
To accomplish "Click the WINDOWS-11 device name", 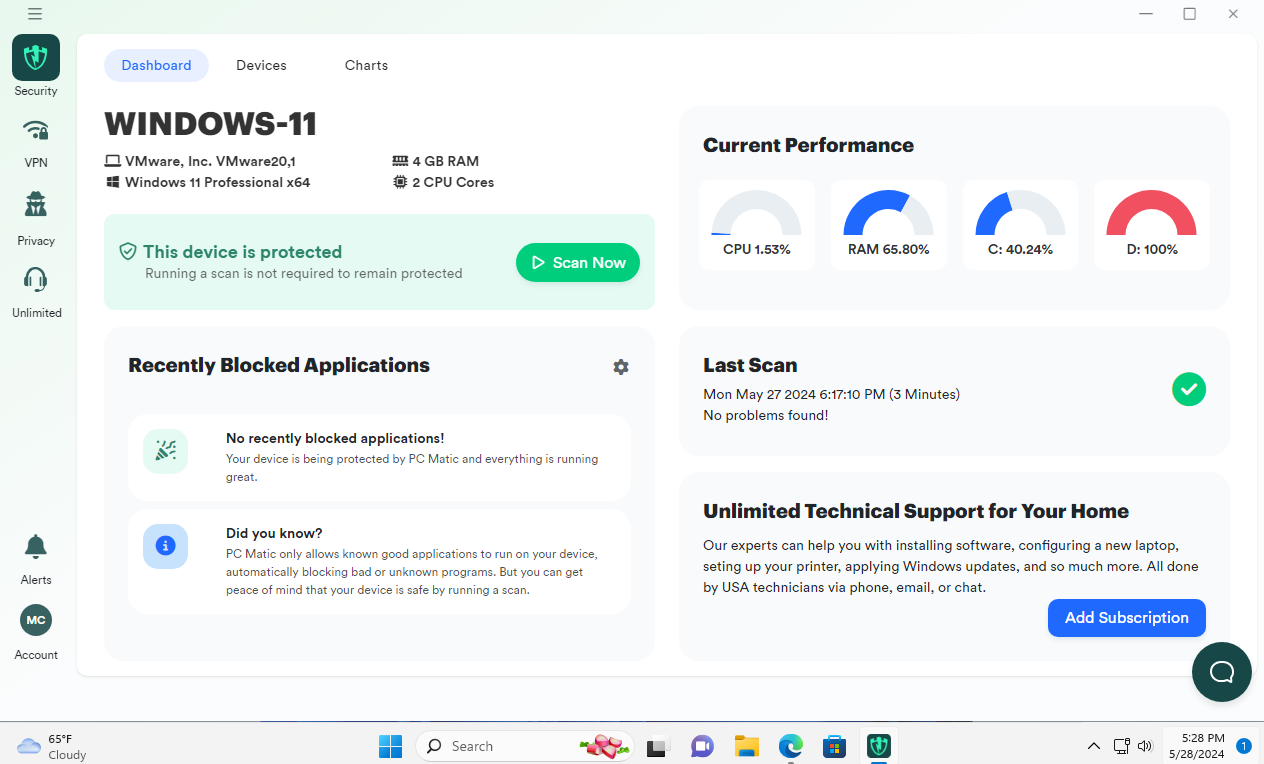I will 211,124.
